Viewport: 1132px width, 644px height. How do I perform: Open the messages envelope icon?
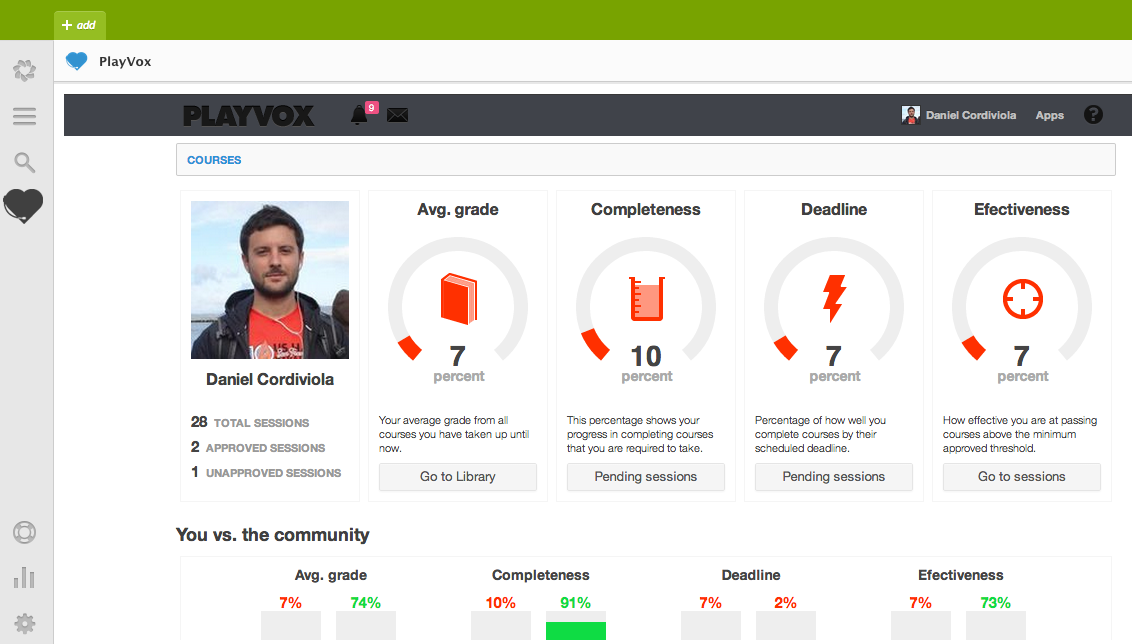[398, 116]
